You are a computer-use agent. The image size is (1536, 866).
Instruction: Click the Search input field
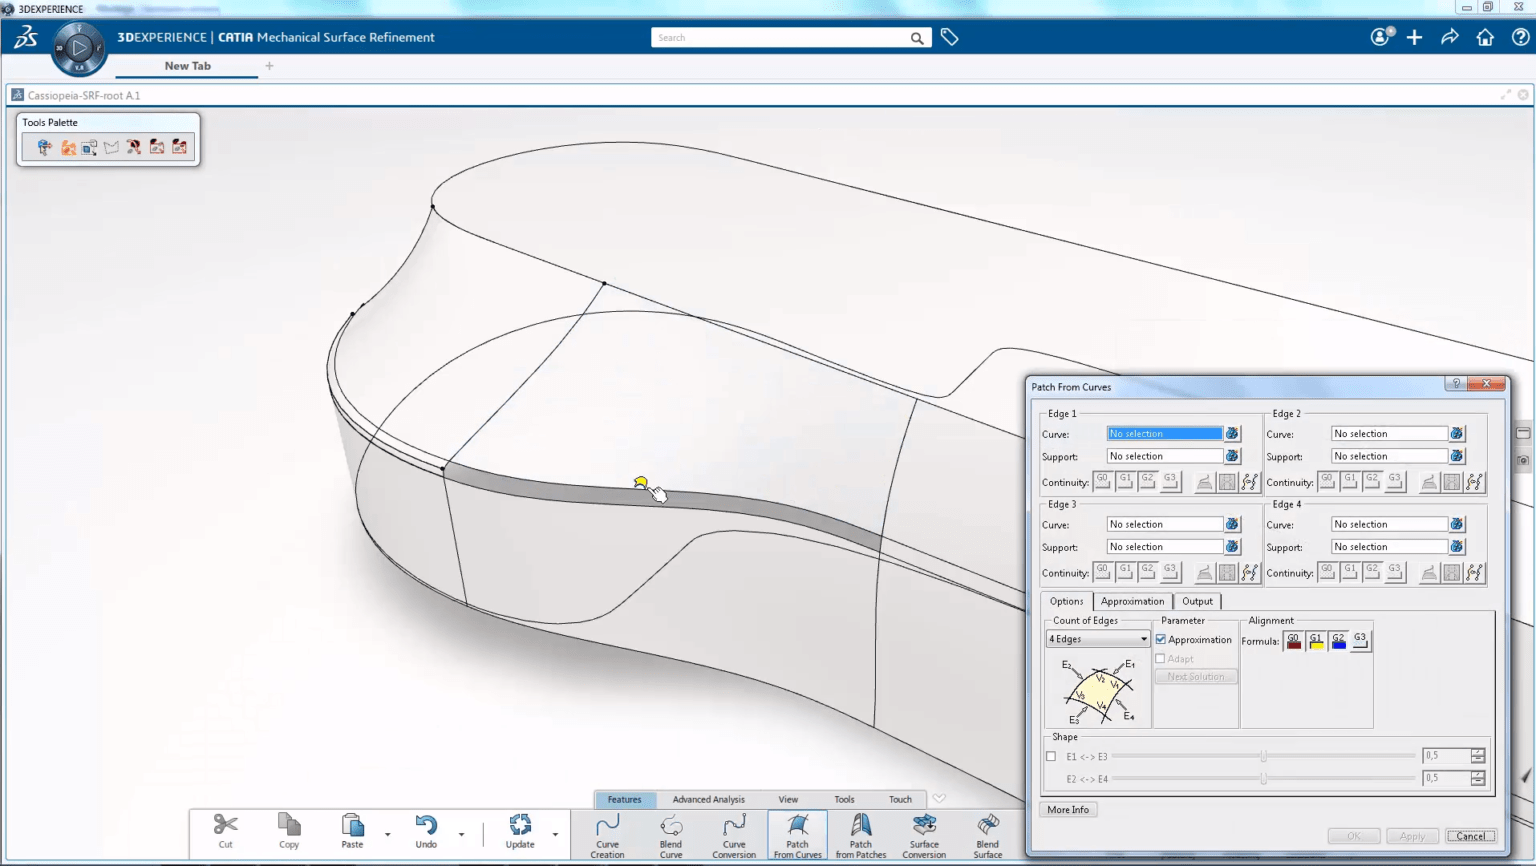(x=780, y=38)
